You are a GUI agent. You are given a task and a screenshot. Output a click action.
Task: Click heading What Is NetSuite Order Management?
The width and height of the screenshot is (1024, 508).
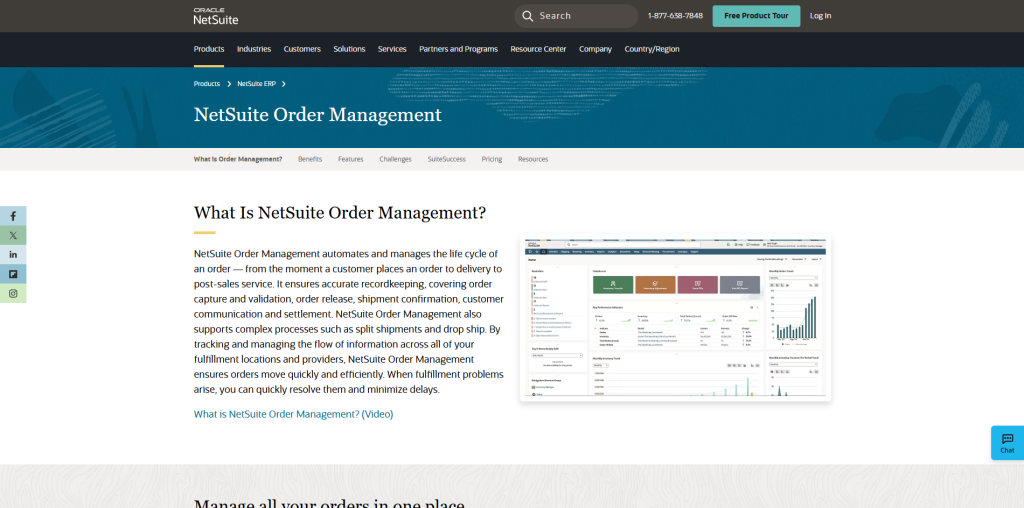click(340, 213)
